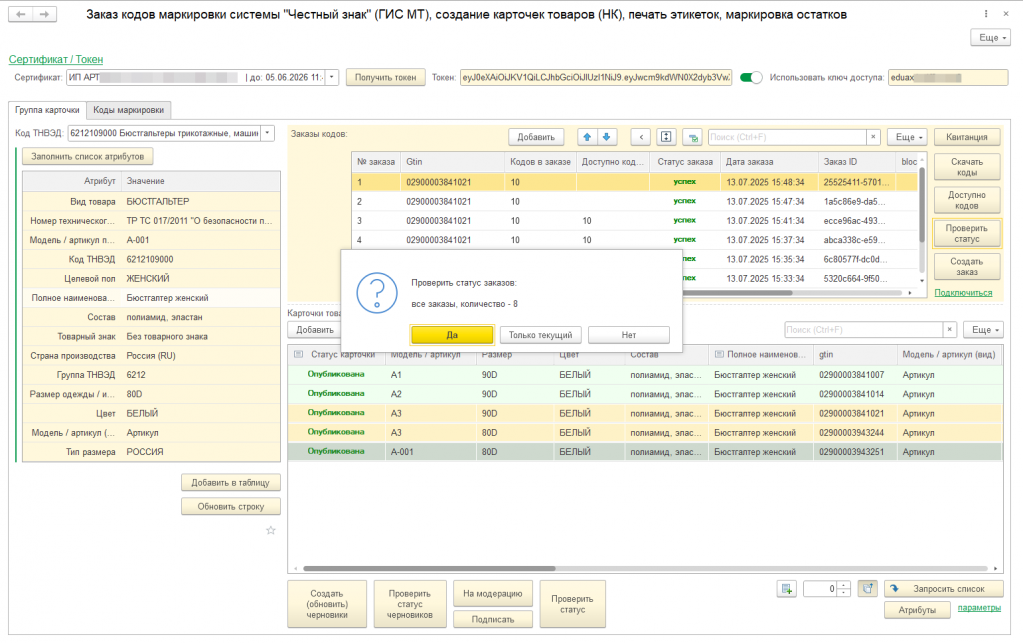Screen dimensions: 1023x643
Task: Confirm dialog by pressing Да
Action: (x=452, y=335)
